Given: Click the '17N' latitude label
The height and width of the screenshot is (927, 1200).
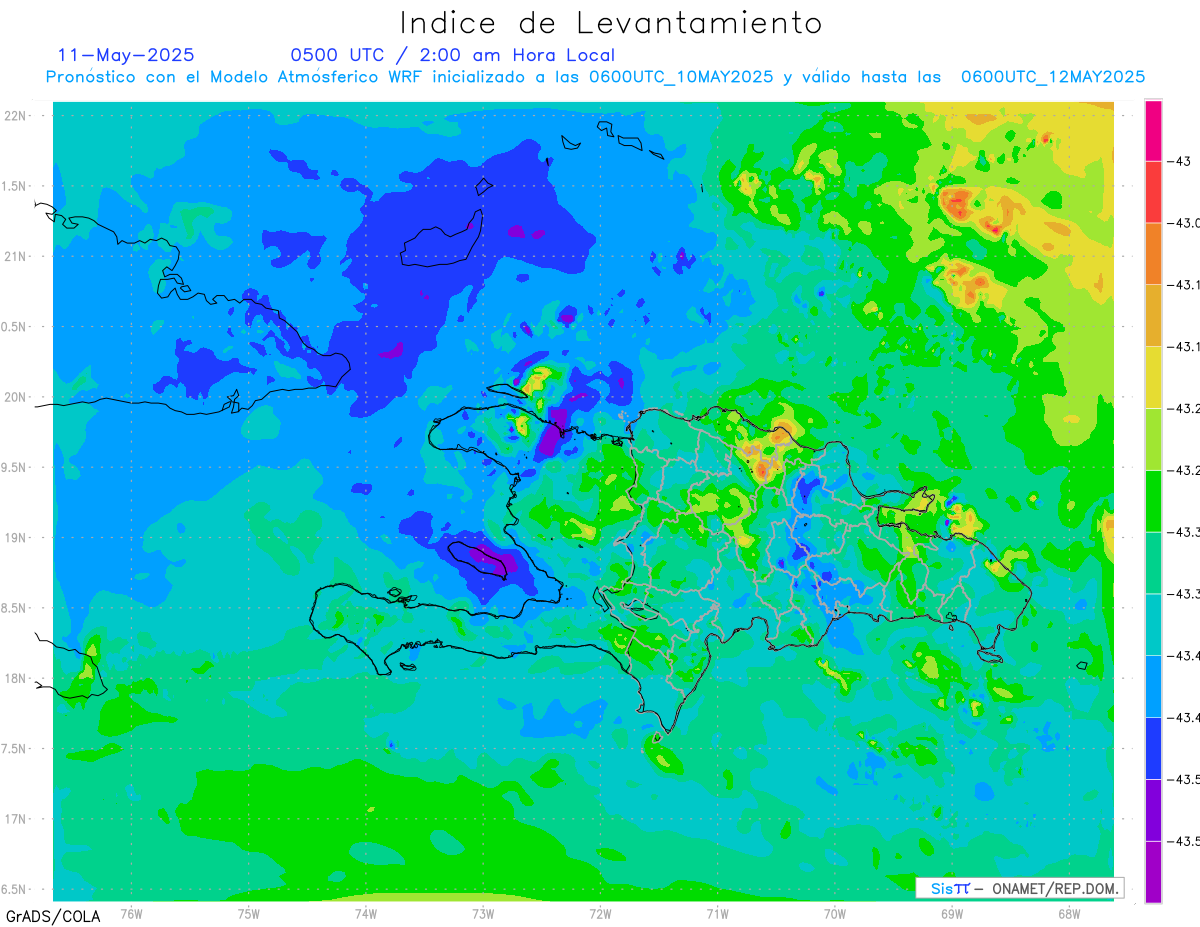Looking at the screenshot, I should pyautogui.click(x=15, y=819).
